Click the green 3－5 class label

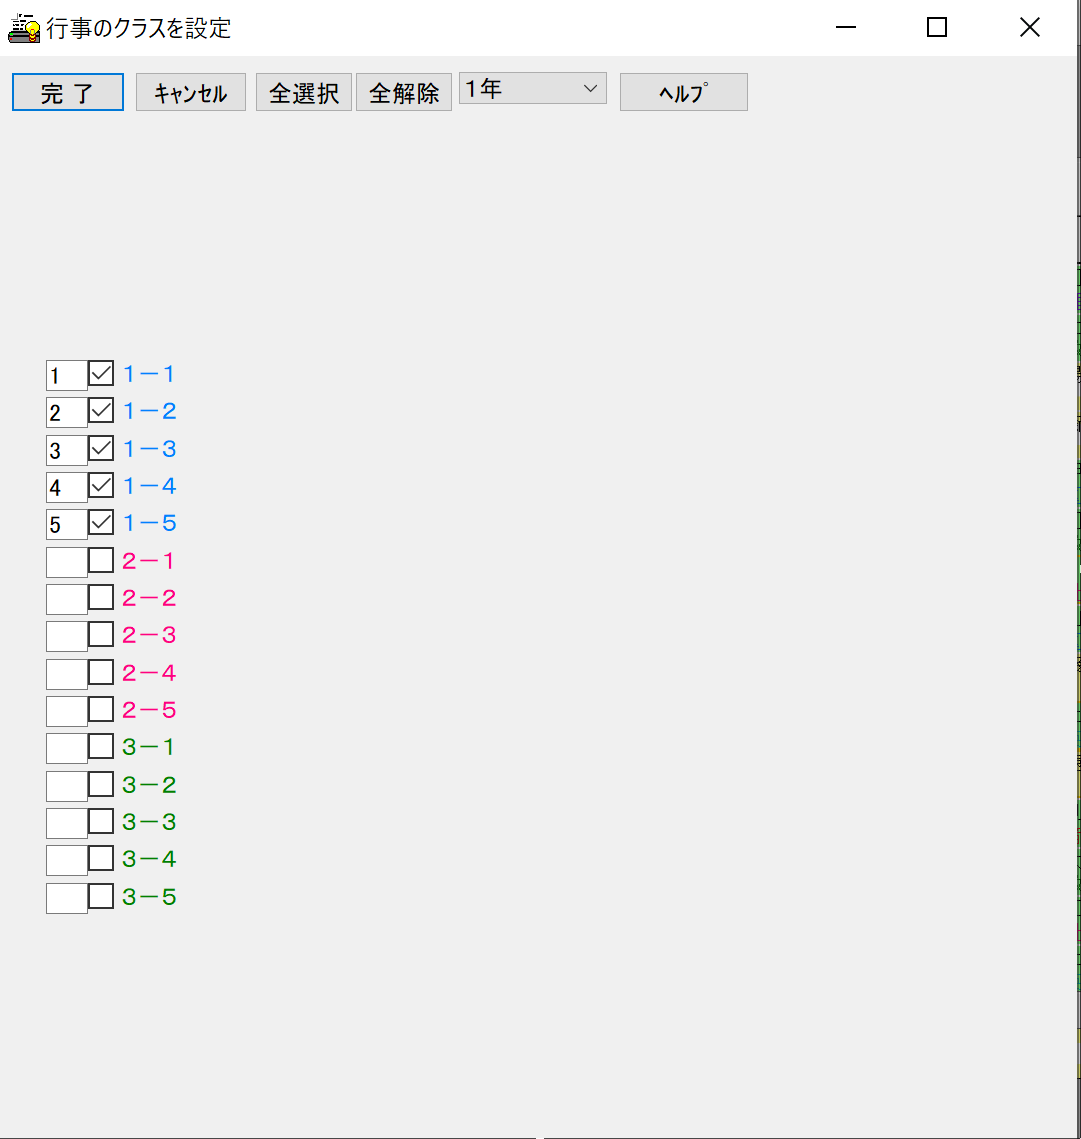pos(149,896)
